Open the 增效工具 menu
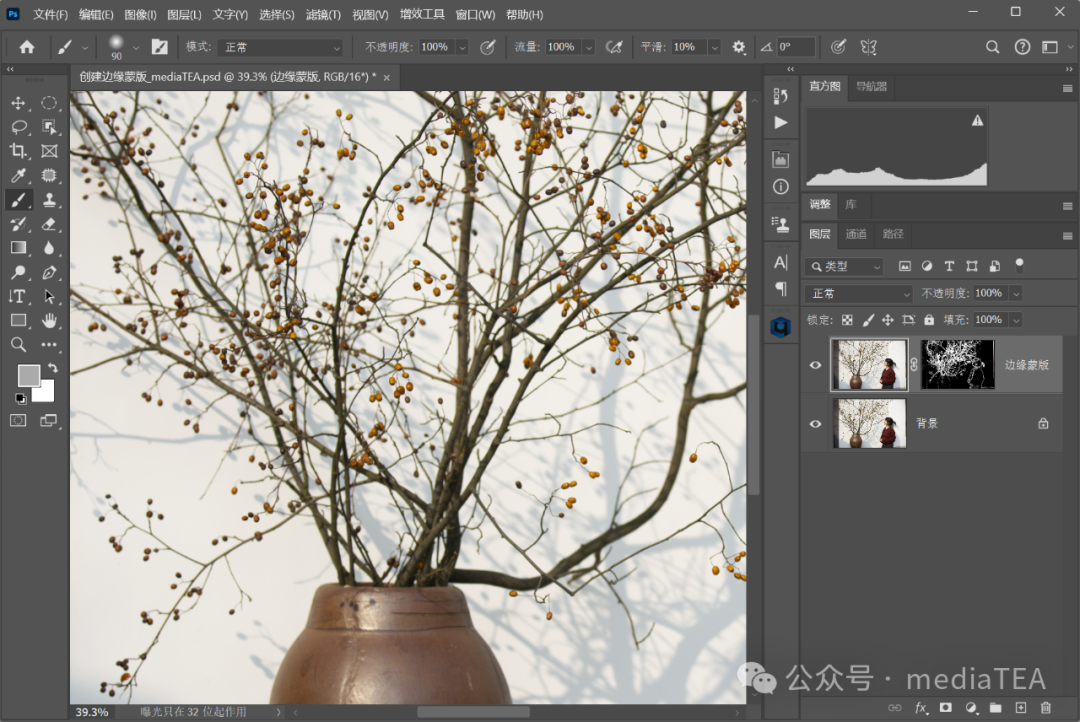The height and width of the screenshot is (722, 1080). pos(422,14)
